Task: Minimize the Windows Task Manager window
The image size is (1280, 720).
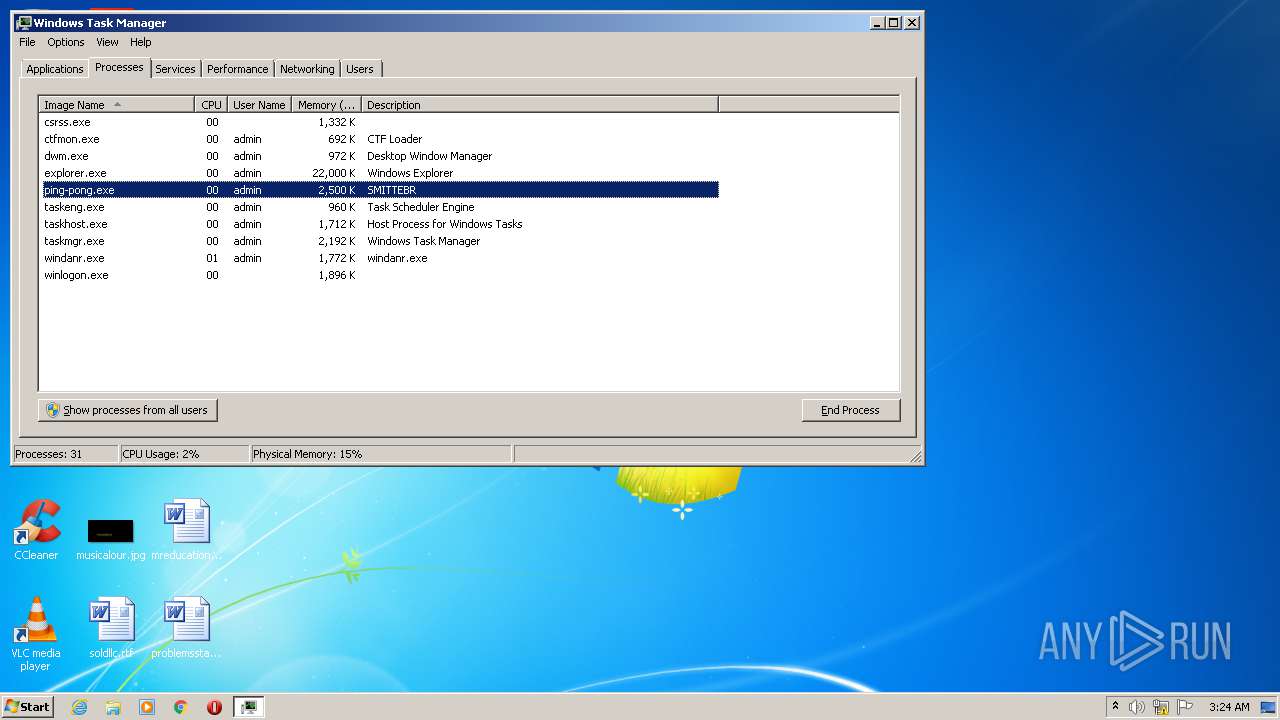Action: tap(877, 22)
